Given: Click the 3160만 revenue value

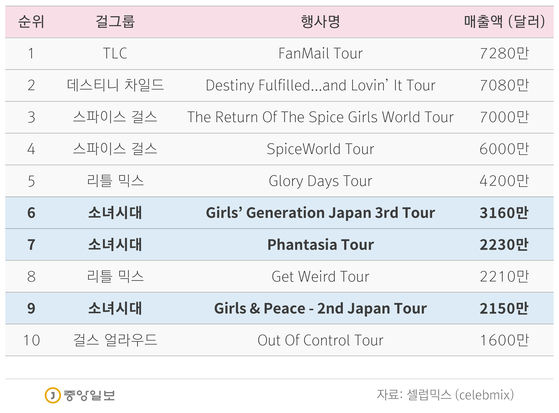Looking at the screenshot, I should (504, 213).
